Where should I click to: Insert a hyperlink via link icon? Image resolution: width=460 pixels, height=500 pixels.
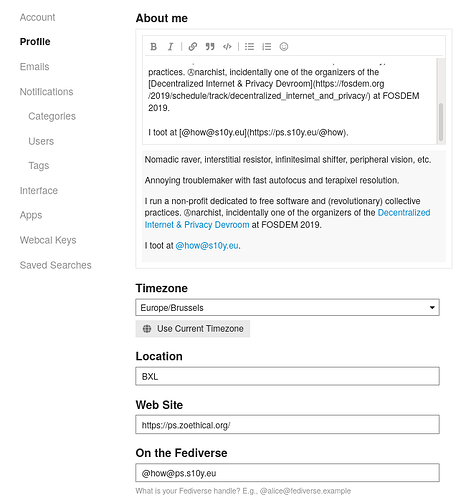tap(193, 47)
